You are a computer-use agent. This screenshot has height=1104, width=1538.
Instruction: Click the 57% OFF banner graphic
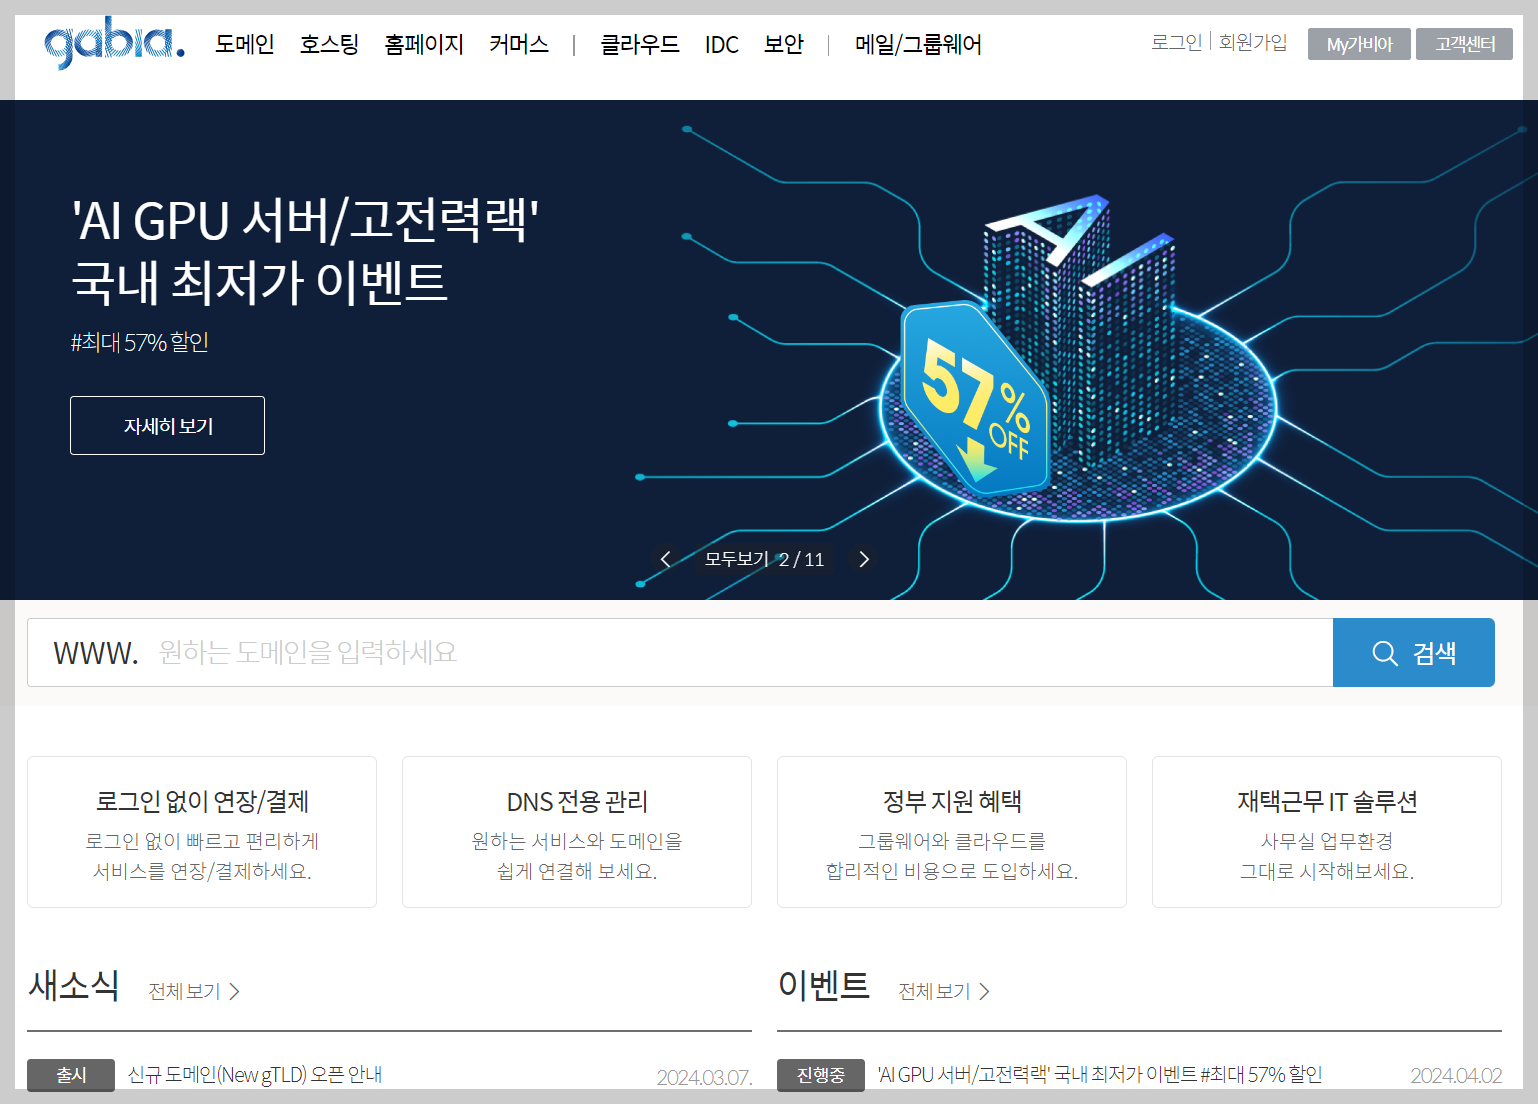(x=975, y=398)
